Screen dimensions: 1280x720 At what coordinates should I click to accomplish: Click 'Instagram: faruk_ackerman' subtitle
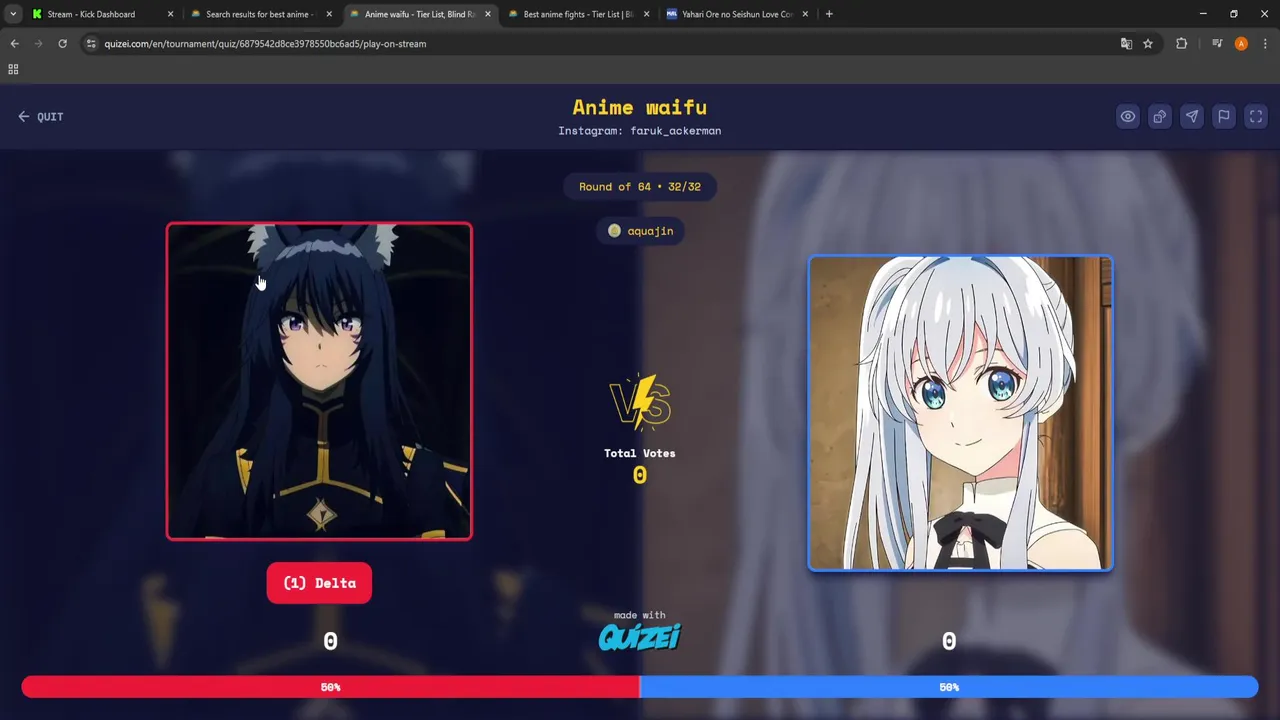click(640, 131)
